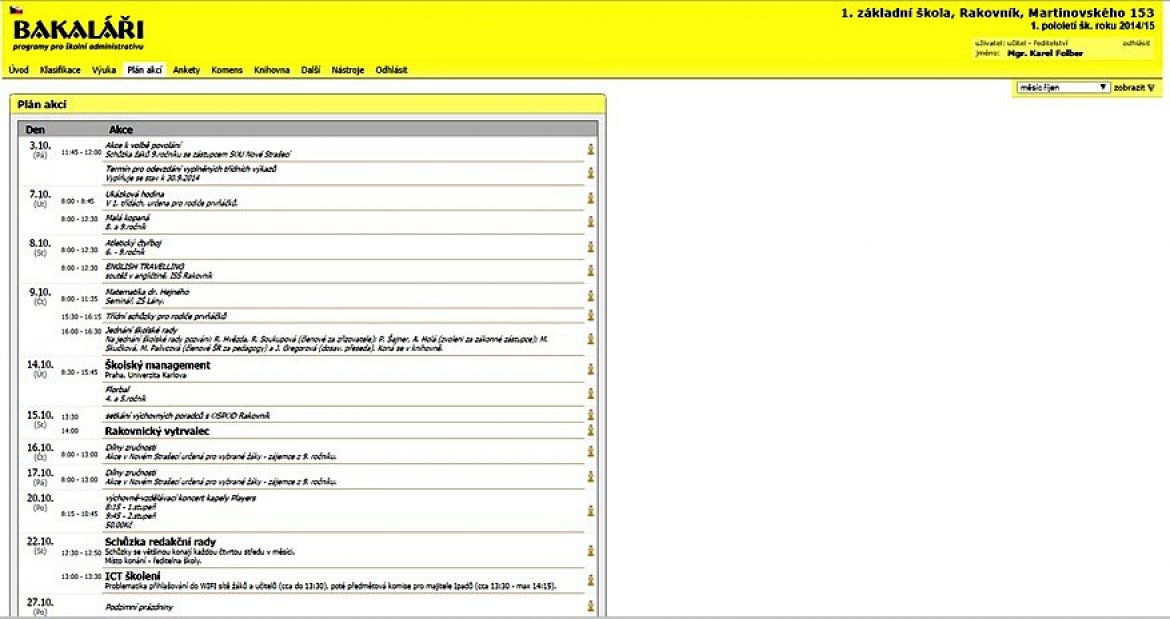Click the Den column header

click(x=35, y=130)
